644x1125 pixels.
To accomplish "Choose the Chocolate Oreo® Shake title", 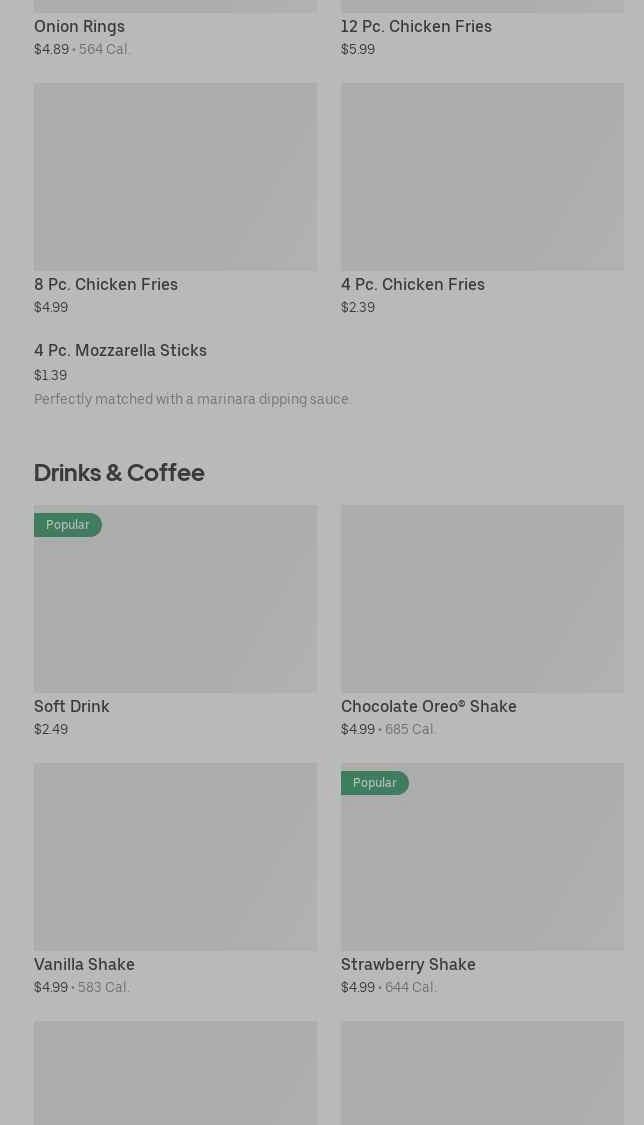I will click(429, 707).
